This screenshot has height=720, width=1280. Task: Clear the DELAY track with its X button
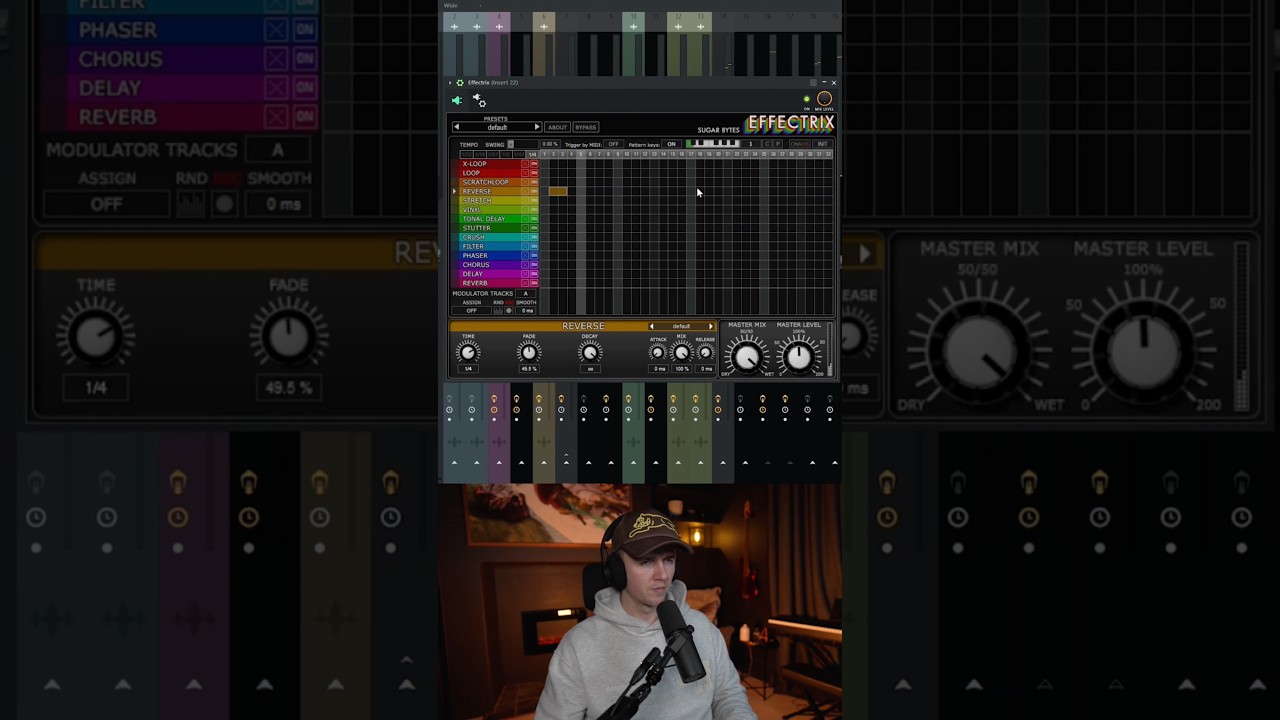526,274
